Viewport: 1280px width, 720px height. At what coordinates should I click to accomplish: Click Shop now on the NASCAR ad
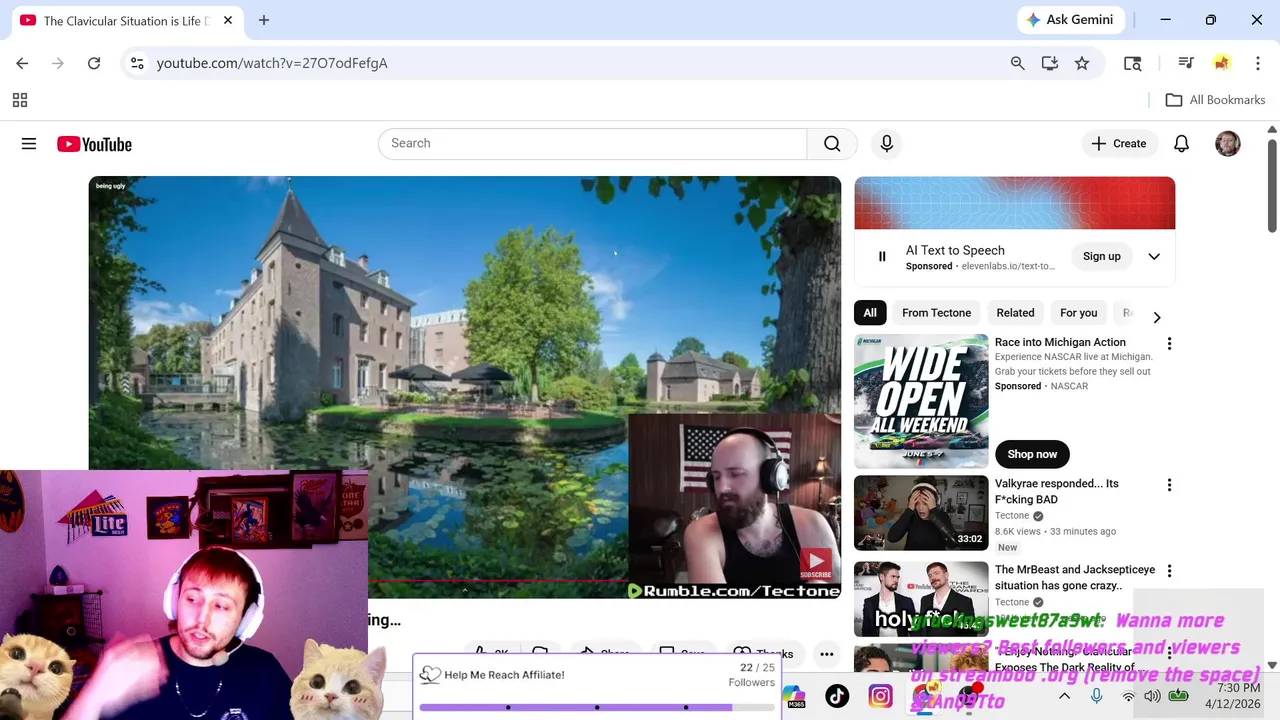pos(1032,454)
